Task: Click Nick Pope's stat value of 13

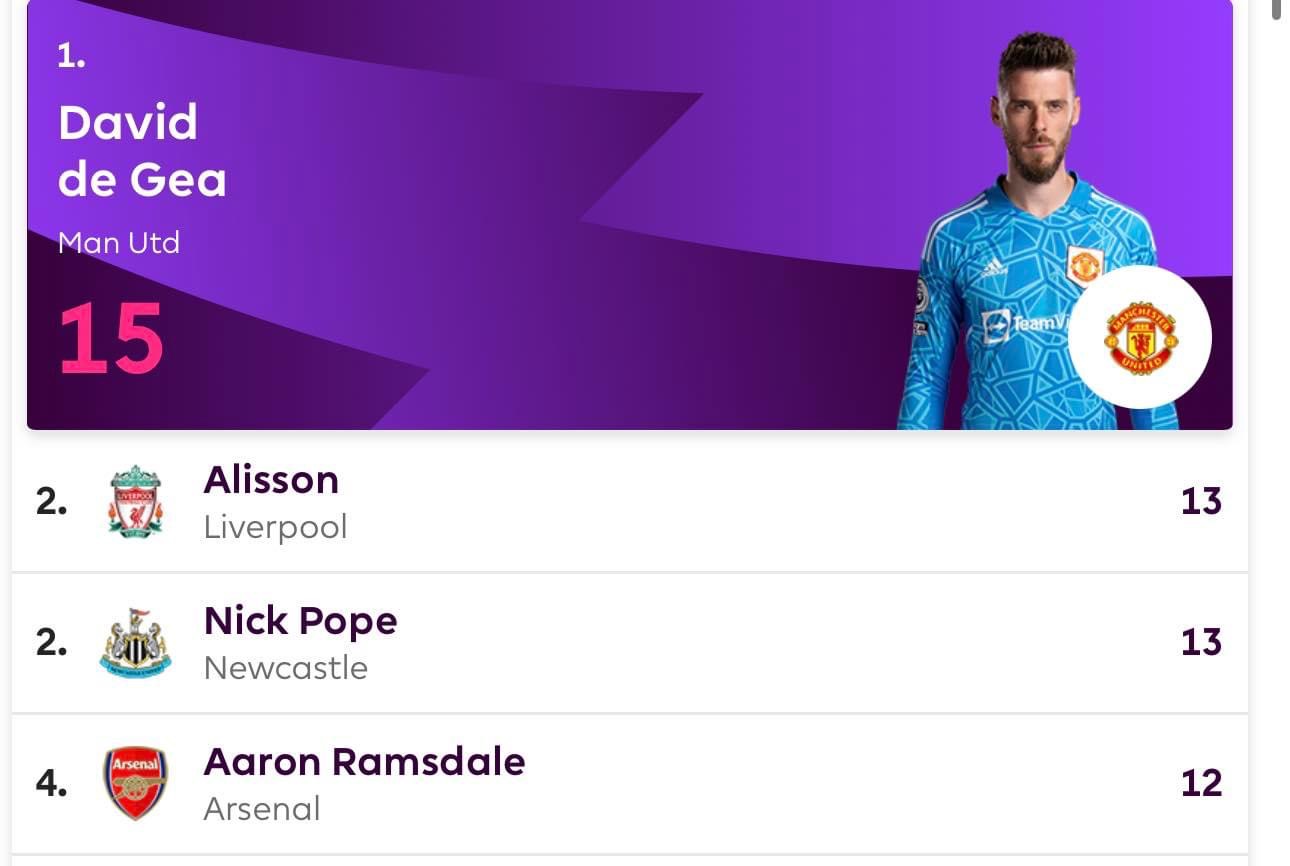Action: coord(1201,642)
